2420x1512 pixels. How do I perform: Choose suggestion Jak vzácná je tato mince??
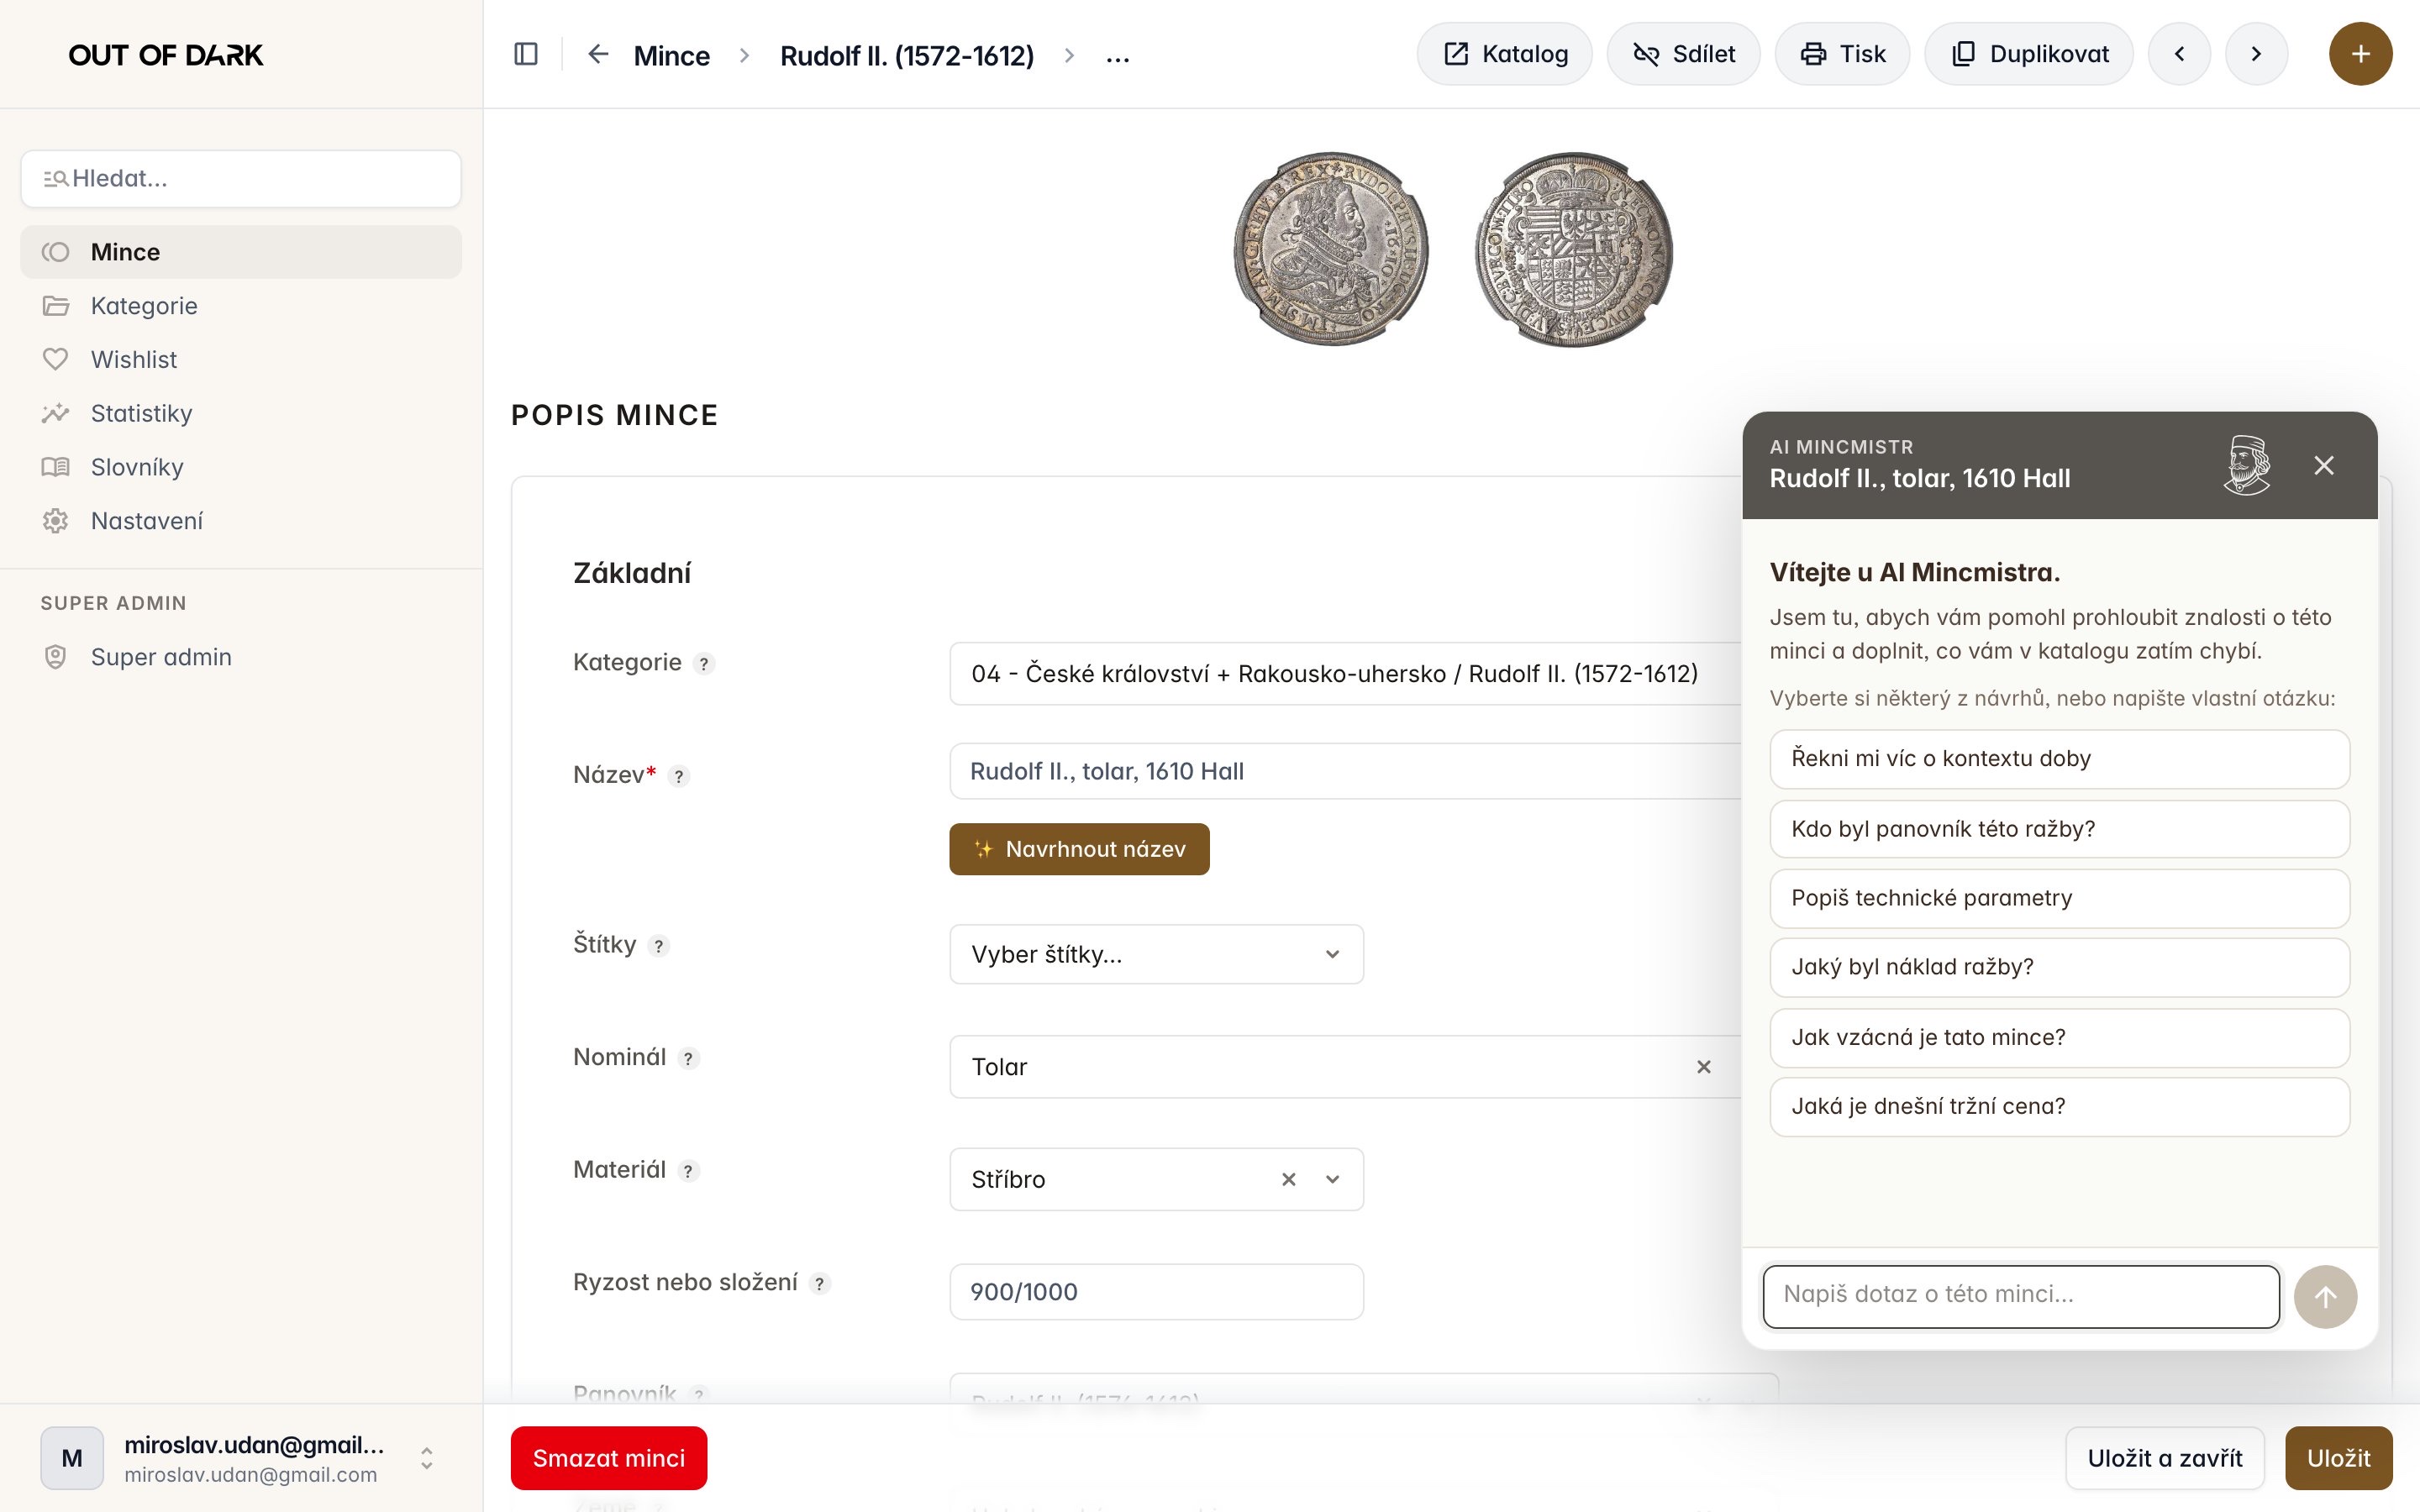[2059, 1037]
